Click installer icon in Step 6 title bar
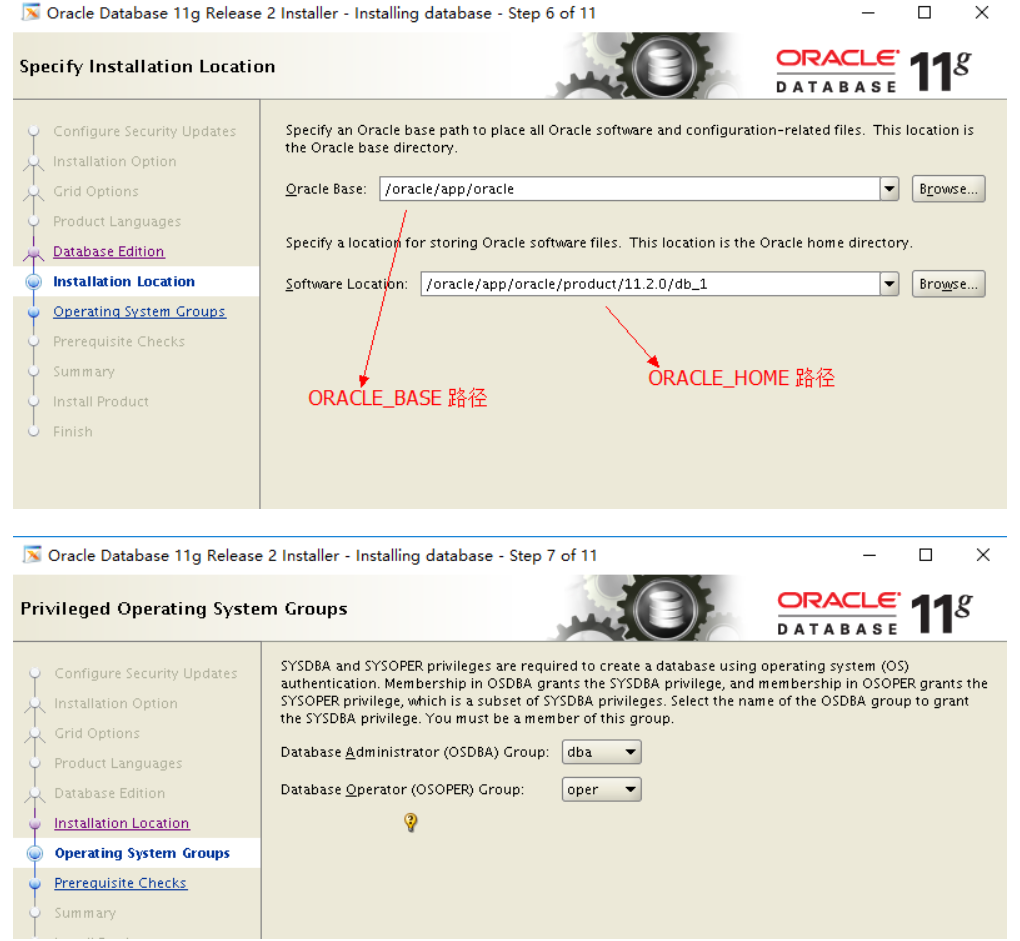Viewport: 1020px width, 941px height. [31, 13]
